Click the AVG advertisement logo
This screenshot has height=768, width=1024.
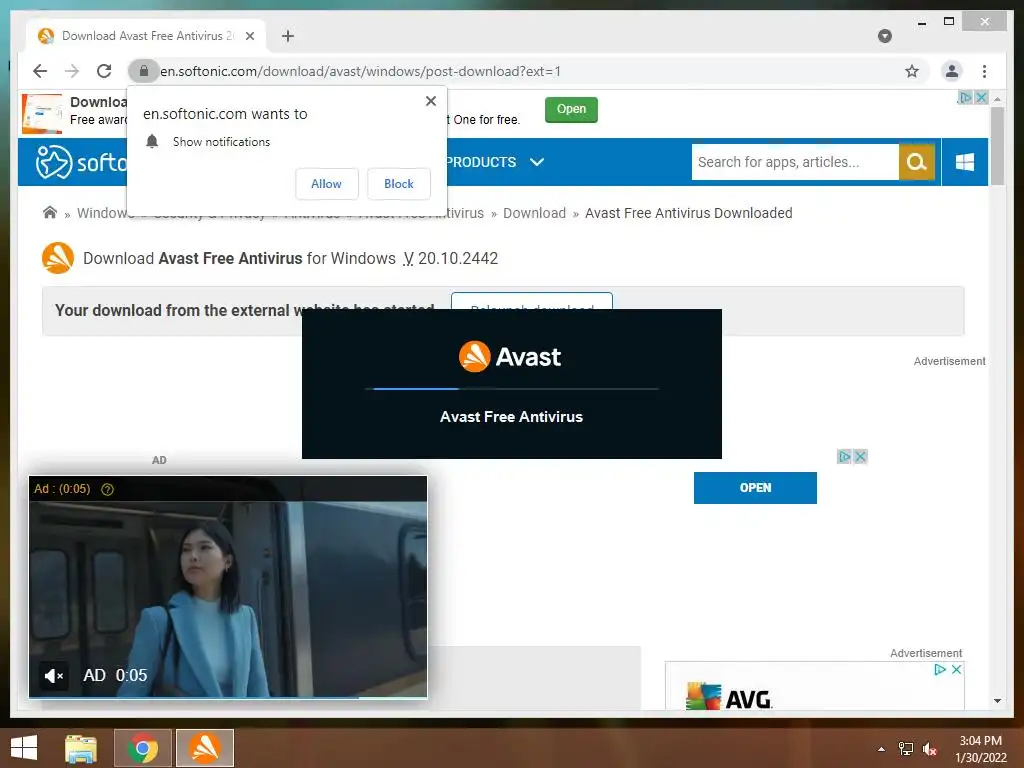pos(729,697)
